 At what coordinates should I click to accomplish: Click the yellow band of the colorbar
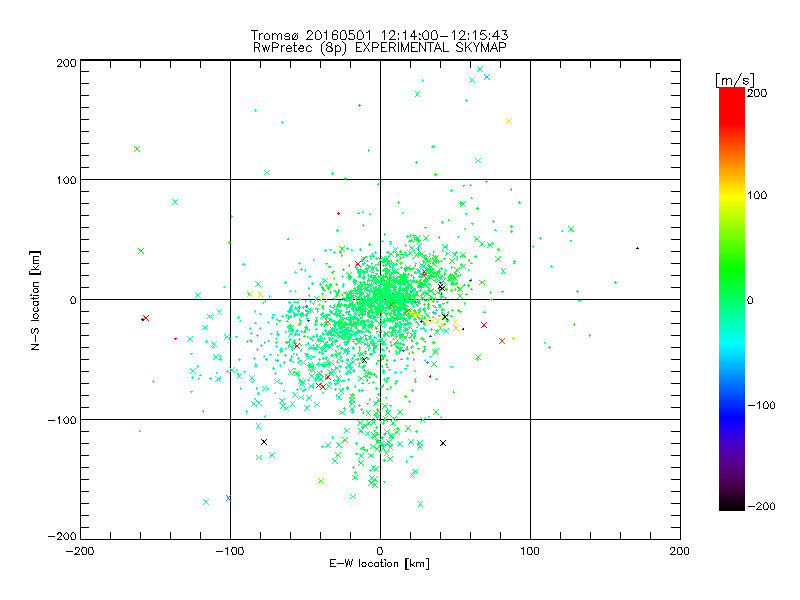coord(732,195)
